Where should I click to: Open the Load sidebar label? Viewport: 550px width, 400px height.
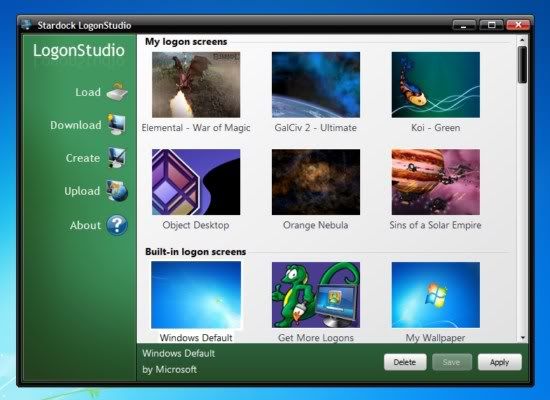[x=88, y=92]
